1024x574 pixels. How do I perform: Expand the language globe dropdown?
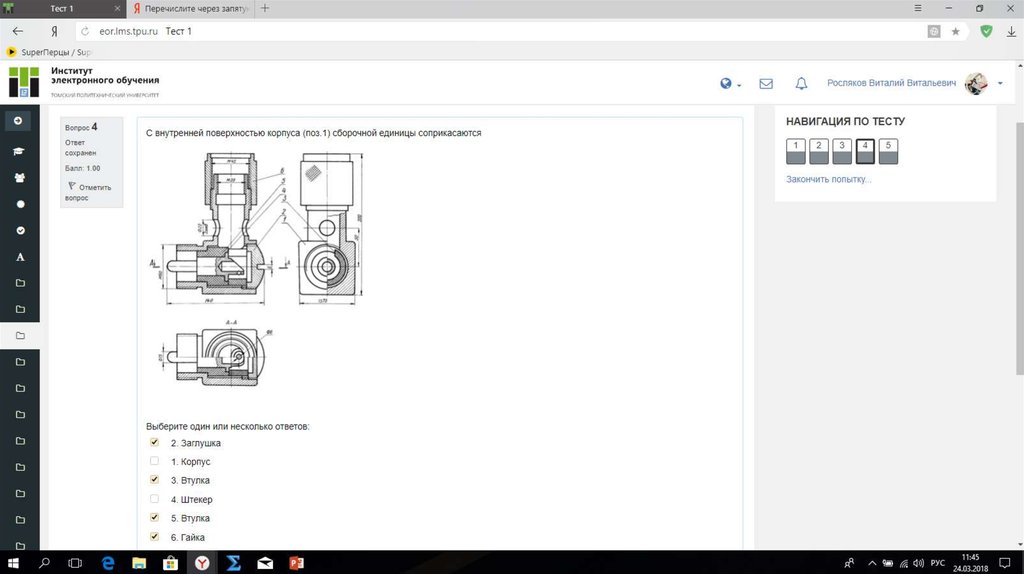click(730, 84)
